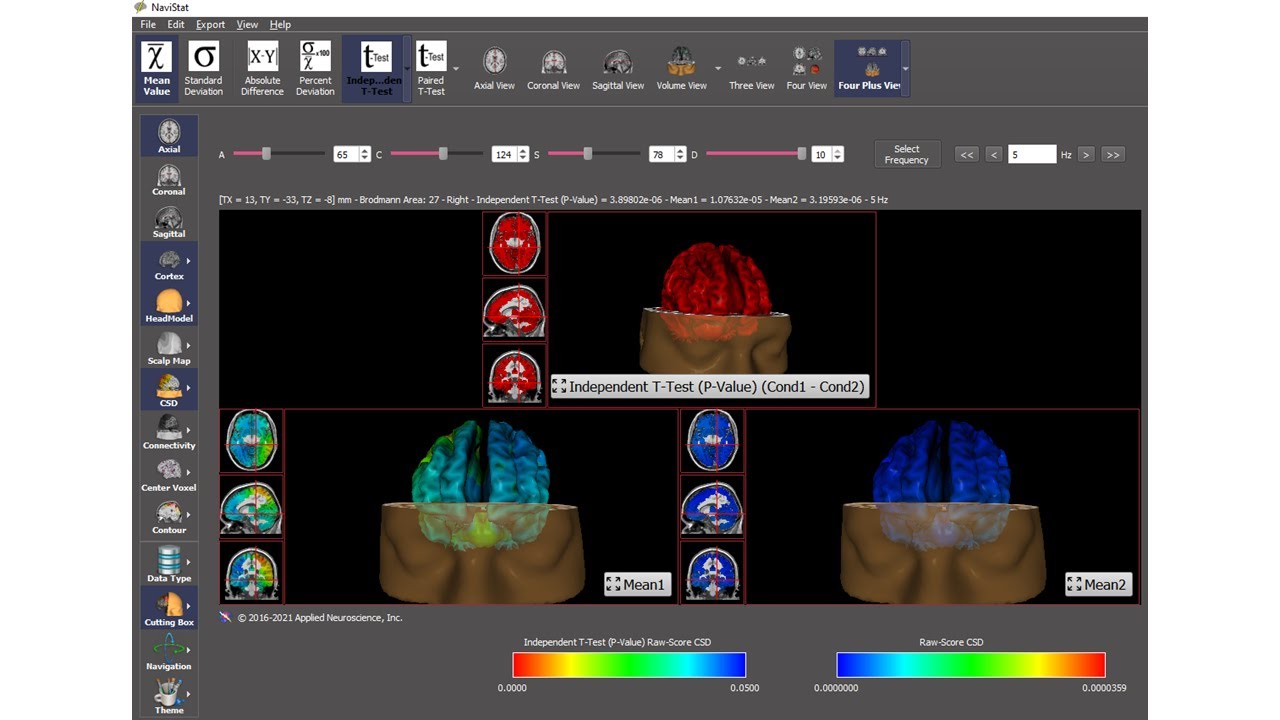Click the Mean1 axial slice thumbnail

click(x=251, y=440)
